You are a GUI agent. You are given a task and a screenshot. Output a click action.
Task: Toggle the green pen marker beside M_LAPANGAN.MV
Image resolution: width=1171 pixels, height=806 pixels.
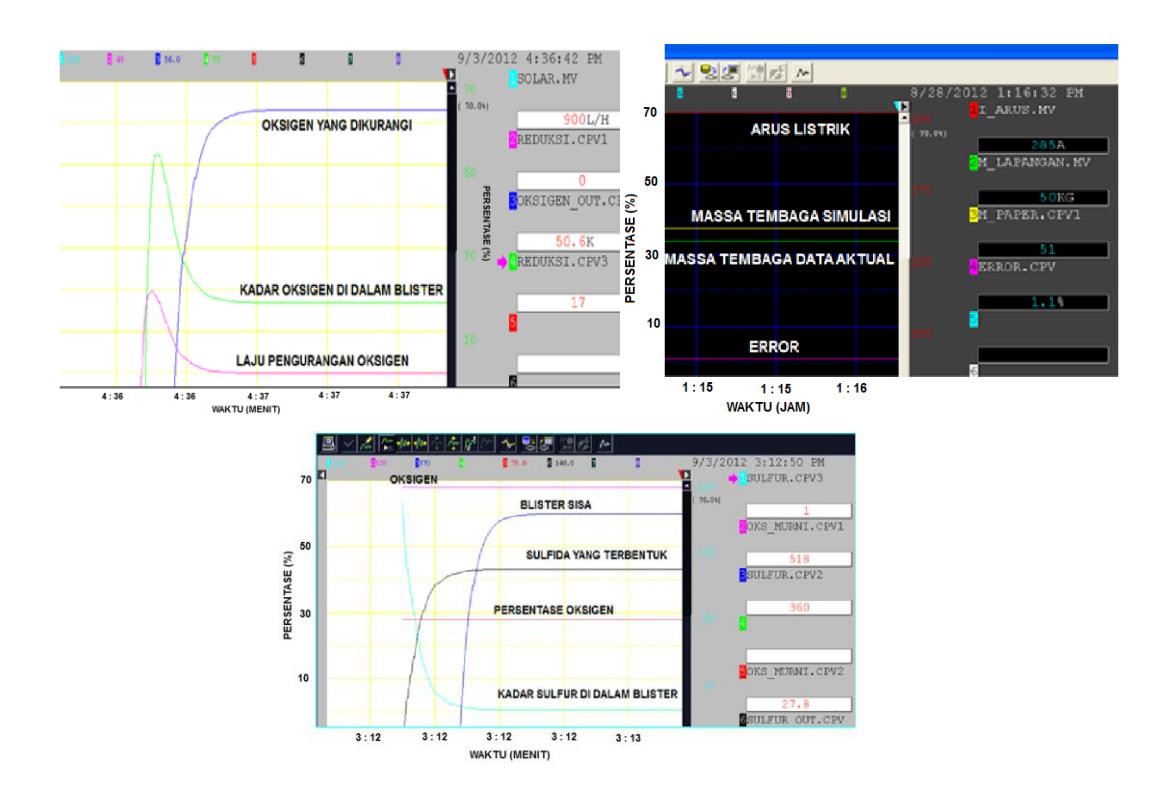[974, 162]
